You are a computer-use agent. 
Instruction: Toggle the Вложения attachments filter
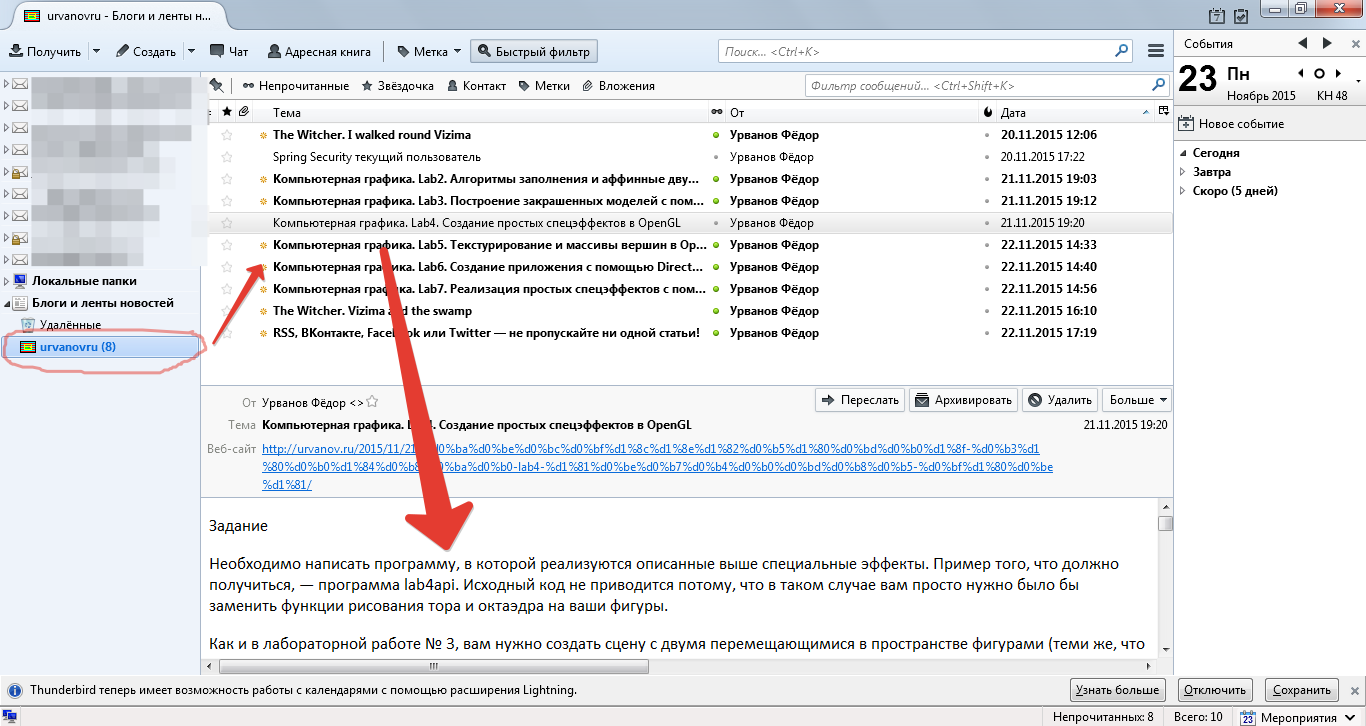pyautogui.click(x=618, y=86)
